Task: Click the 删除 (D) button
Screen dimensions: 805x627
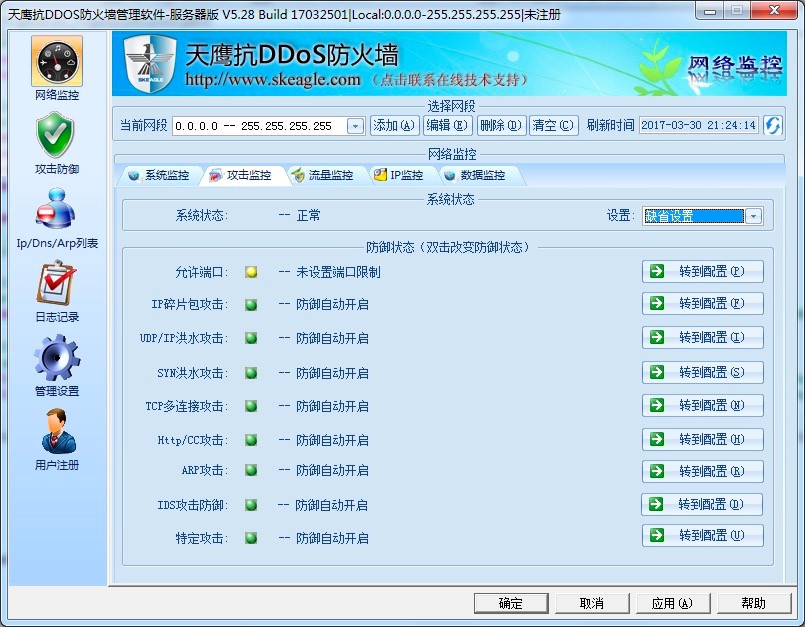Action: pos(501,125)
